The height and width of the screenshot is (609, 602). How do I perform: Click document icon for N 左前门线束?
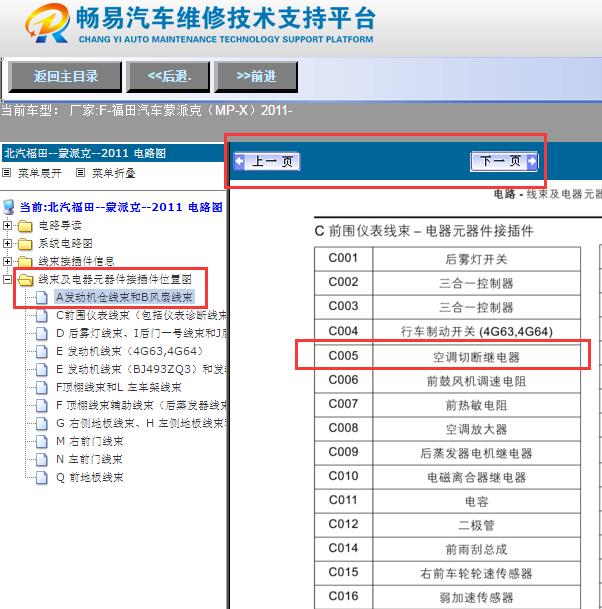42,459
